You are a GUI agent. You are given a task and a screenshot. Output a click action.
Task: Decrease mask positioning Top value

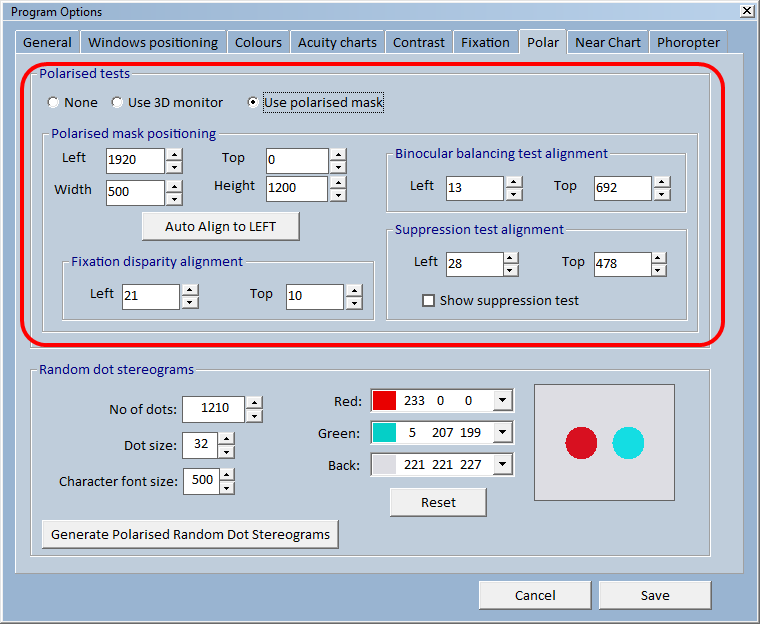pos(338,167)
